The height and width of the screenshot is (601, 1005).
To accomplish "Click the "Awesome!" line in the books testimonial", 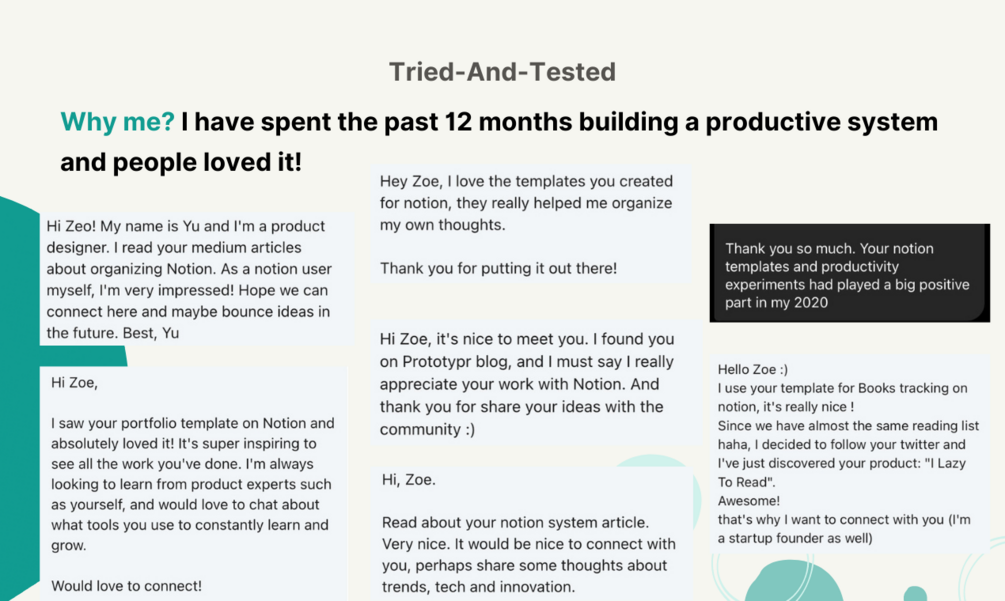I will coord(749,500).
